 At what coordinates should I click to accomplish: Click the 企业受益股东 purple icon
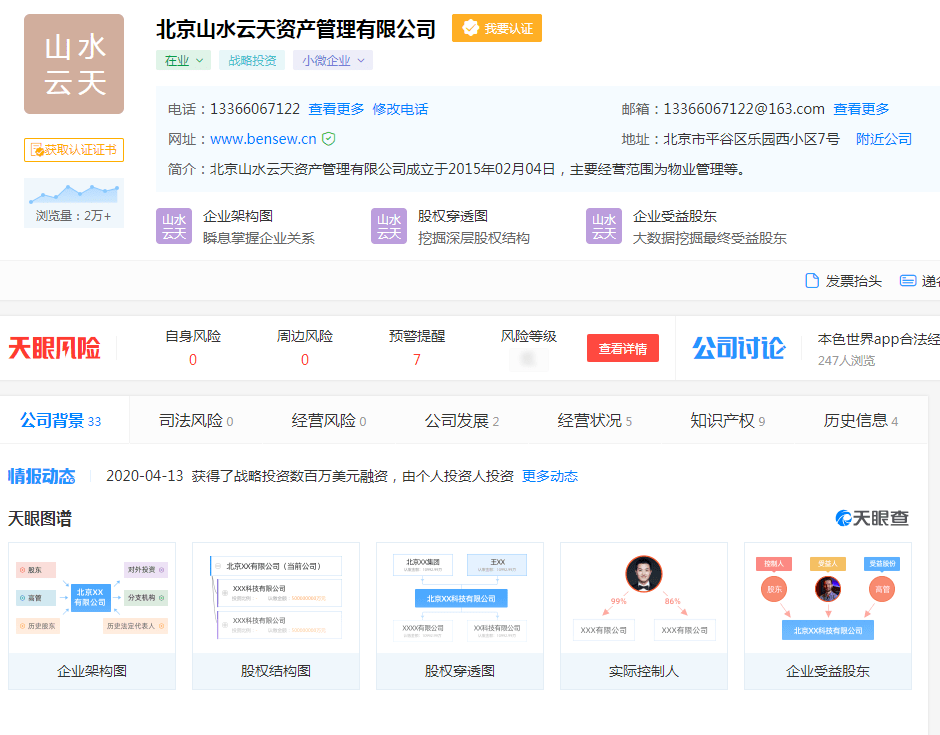(x=604, y=226)
